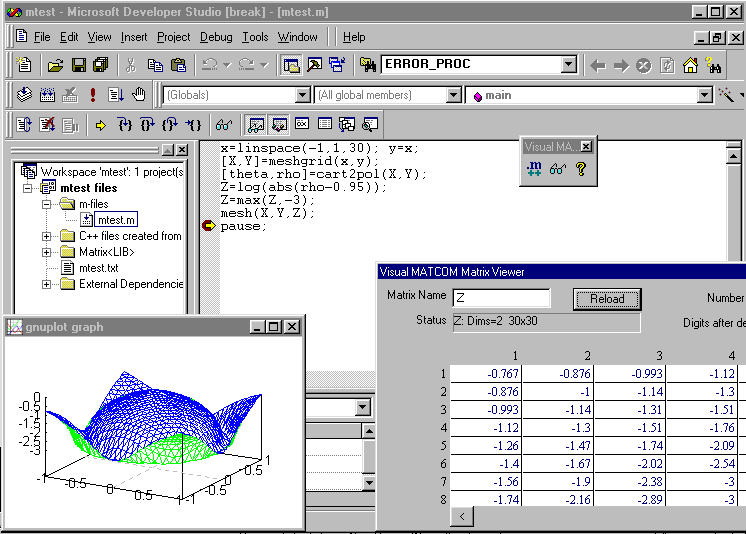Click the Matrix Name input field
This screenshot has width=746, height=534.
pyautogui.click(x=500, y=298)
